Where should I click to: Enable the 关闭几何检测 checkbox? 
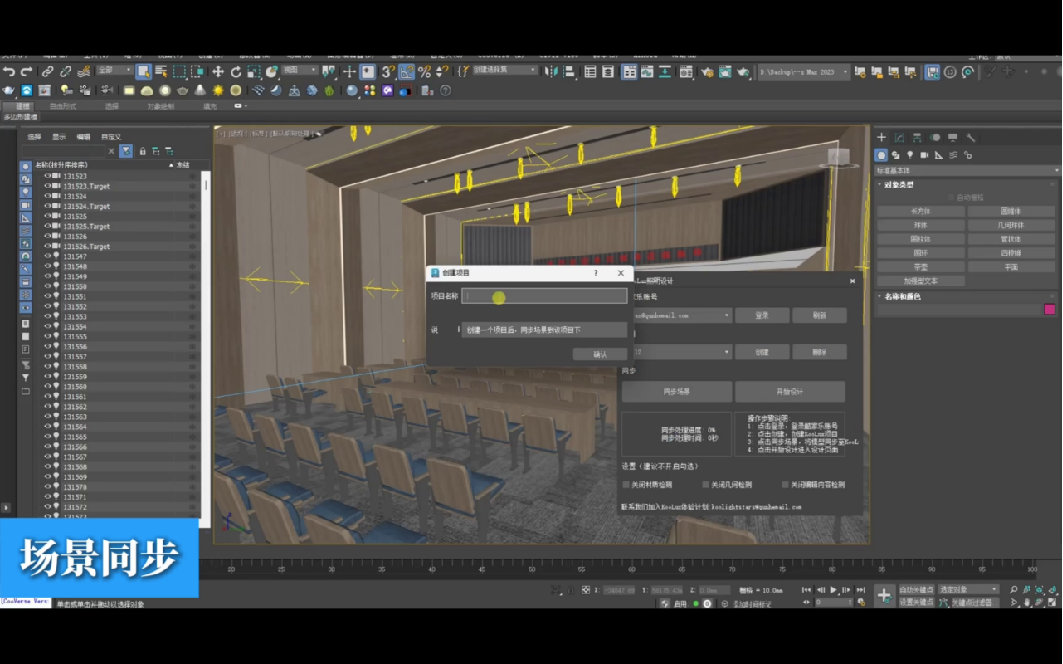click(705, 484)
